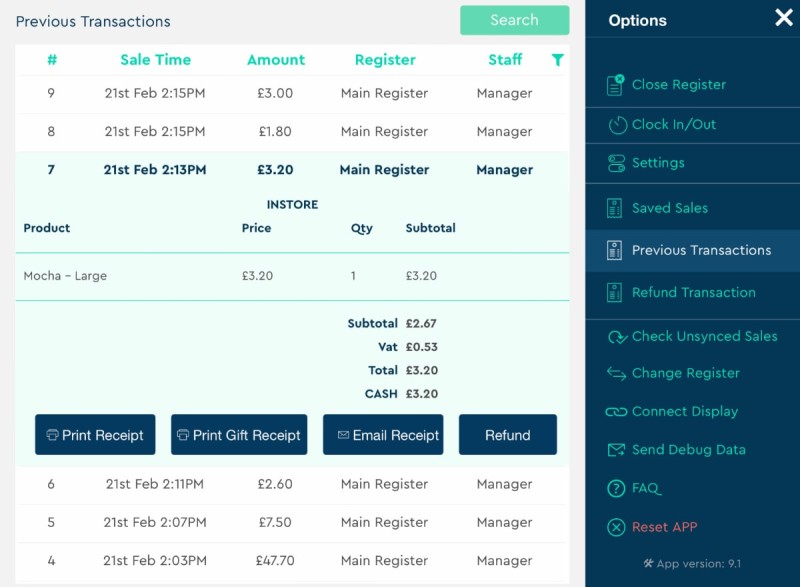Viewport: 800px width, 587px height.
Task: Open the FAQ menu item
Action: (x=646, y=489)
